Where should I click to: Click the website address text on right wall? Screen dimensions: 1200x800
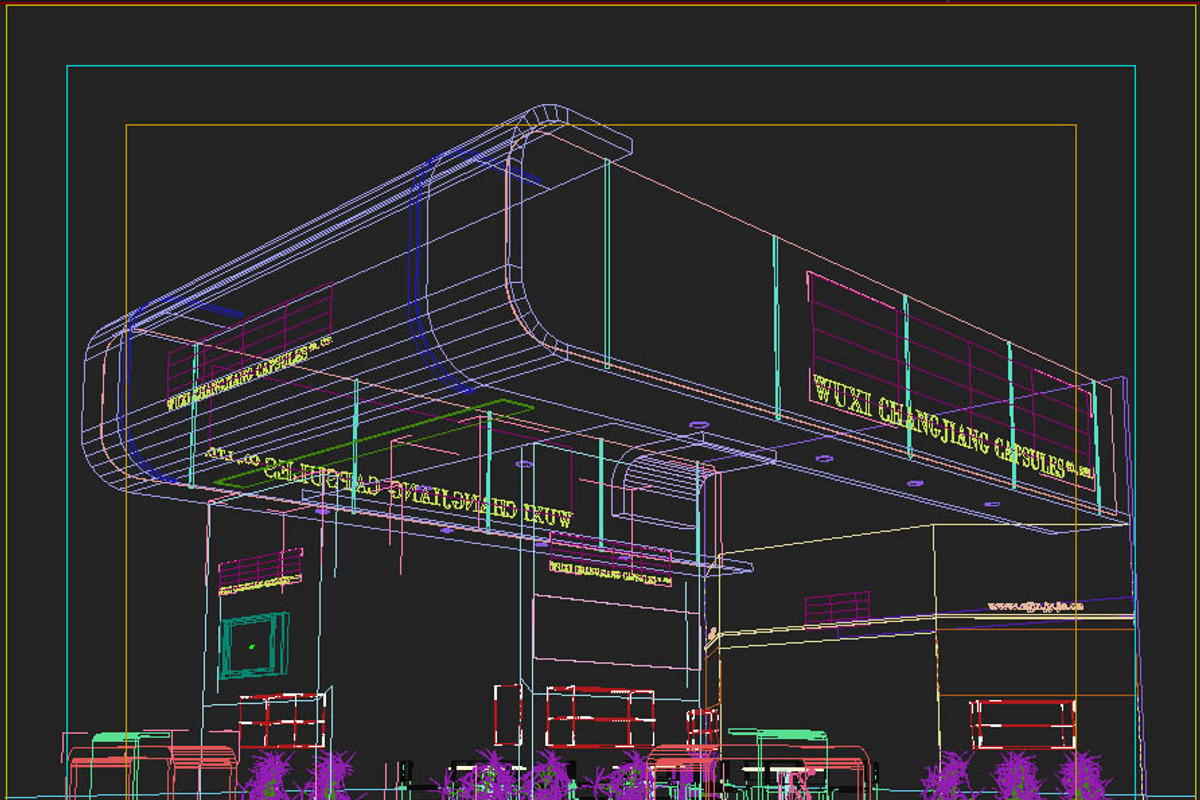click(x=1035, y=606)
